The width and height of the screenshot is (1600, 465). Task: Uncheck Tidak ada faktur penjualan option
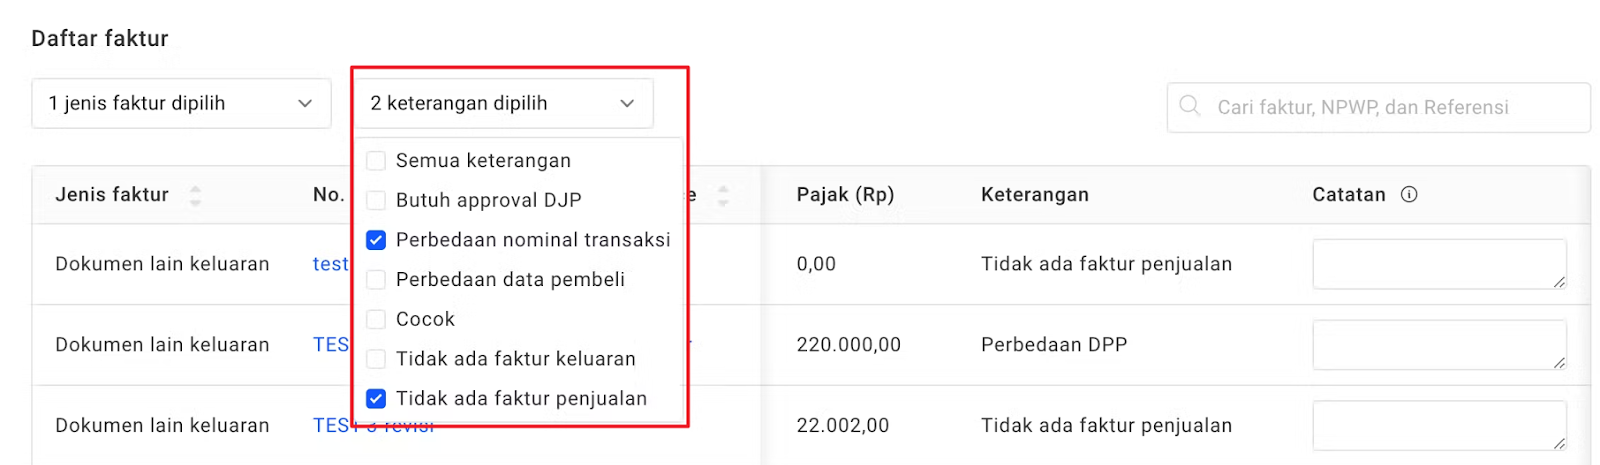tap(376, 399)
